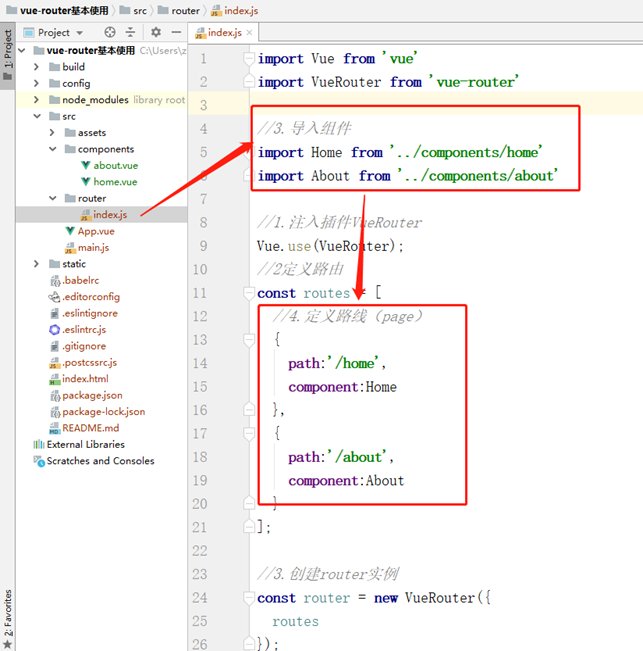The height and width of the screenshot is (651, 643).
Task: Click the locate/scroll-from-source target icon
Action: click(x=110, y=32)
